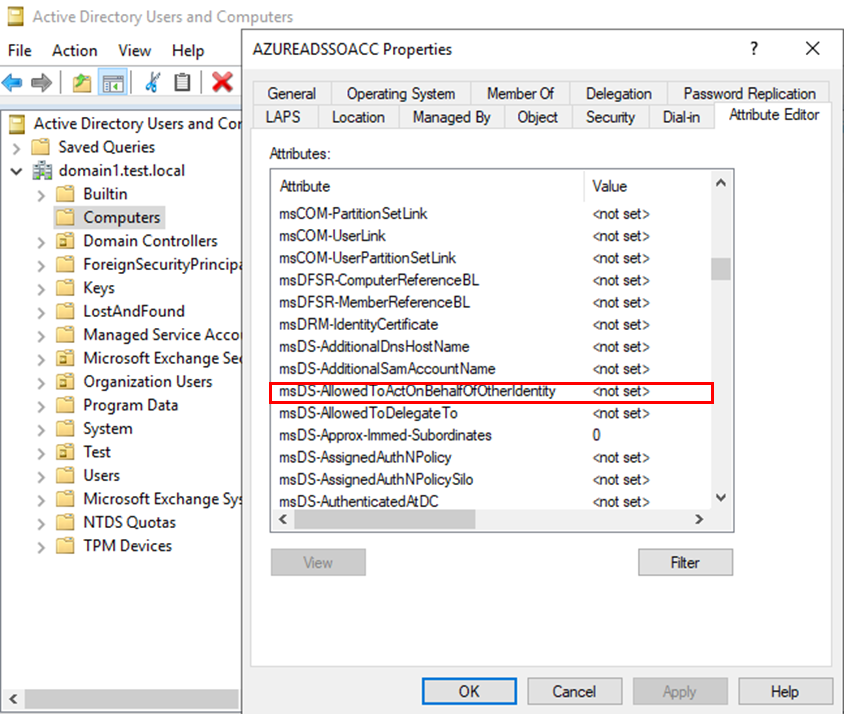
Task: Click the Up one level folder icon
Action: [82, 83]
